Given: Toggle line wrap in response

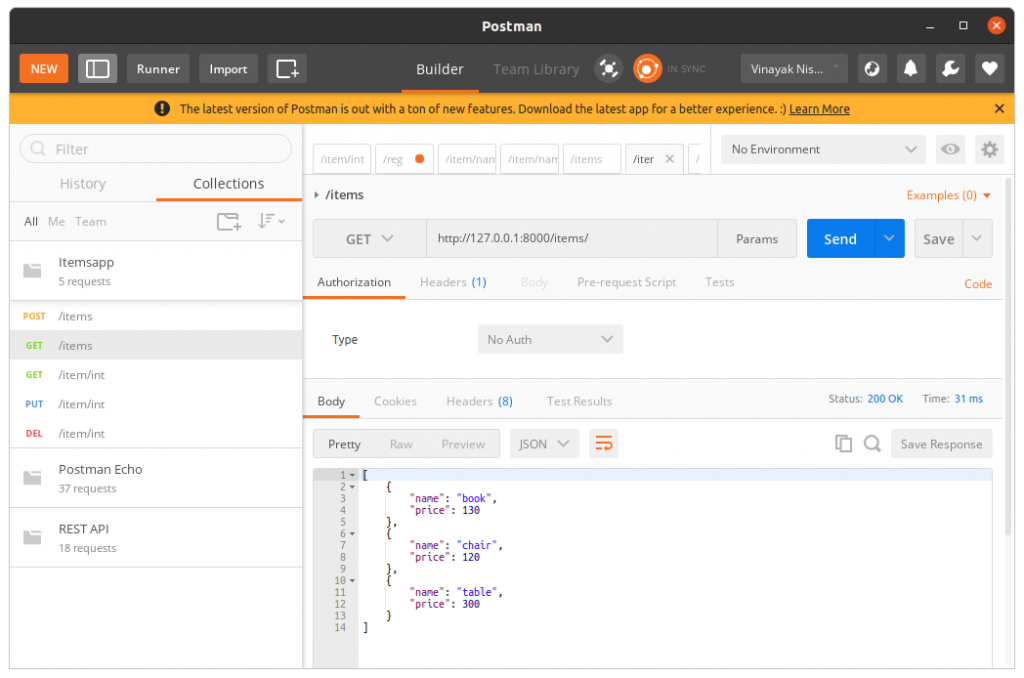Looking at the screenshot, I should point(604,444).
